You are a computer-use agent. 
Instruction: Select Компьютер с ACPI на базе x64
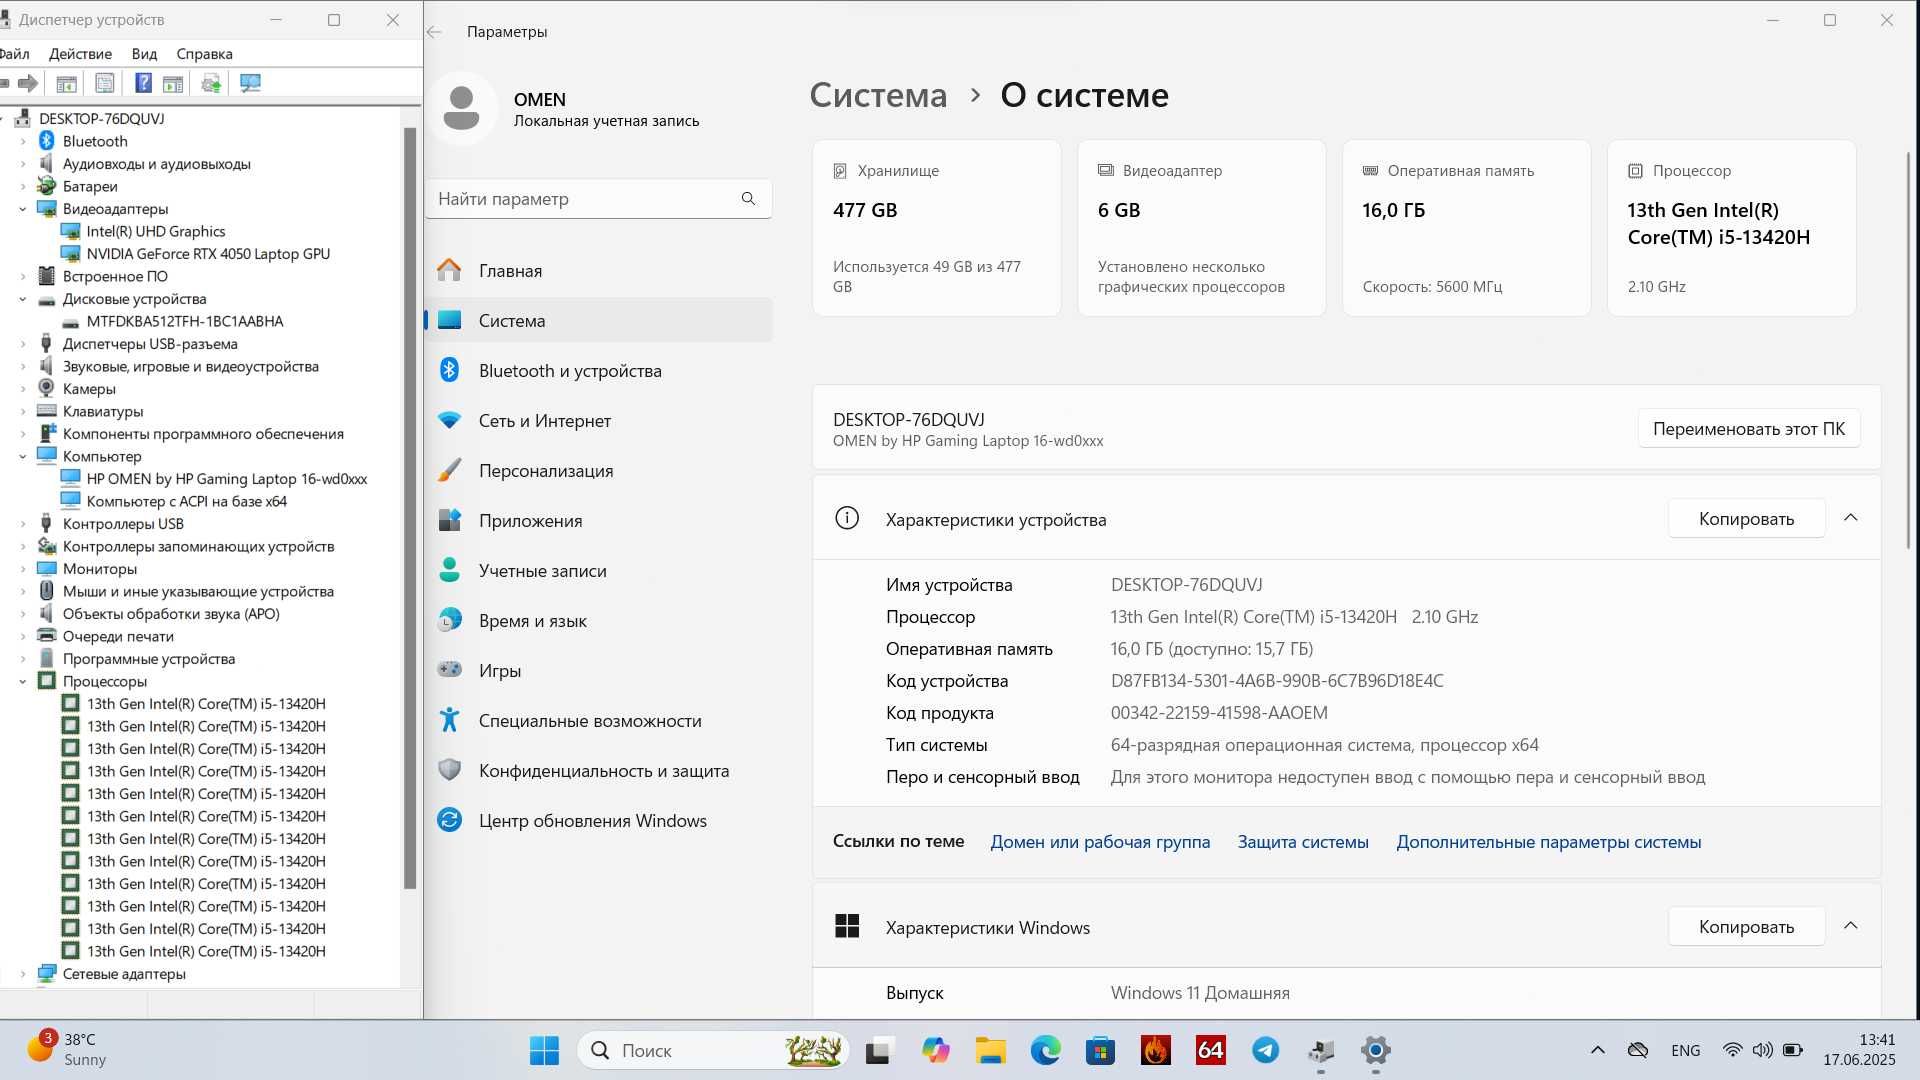pos(187,501)
